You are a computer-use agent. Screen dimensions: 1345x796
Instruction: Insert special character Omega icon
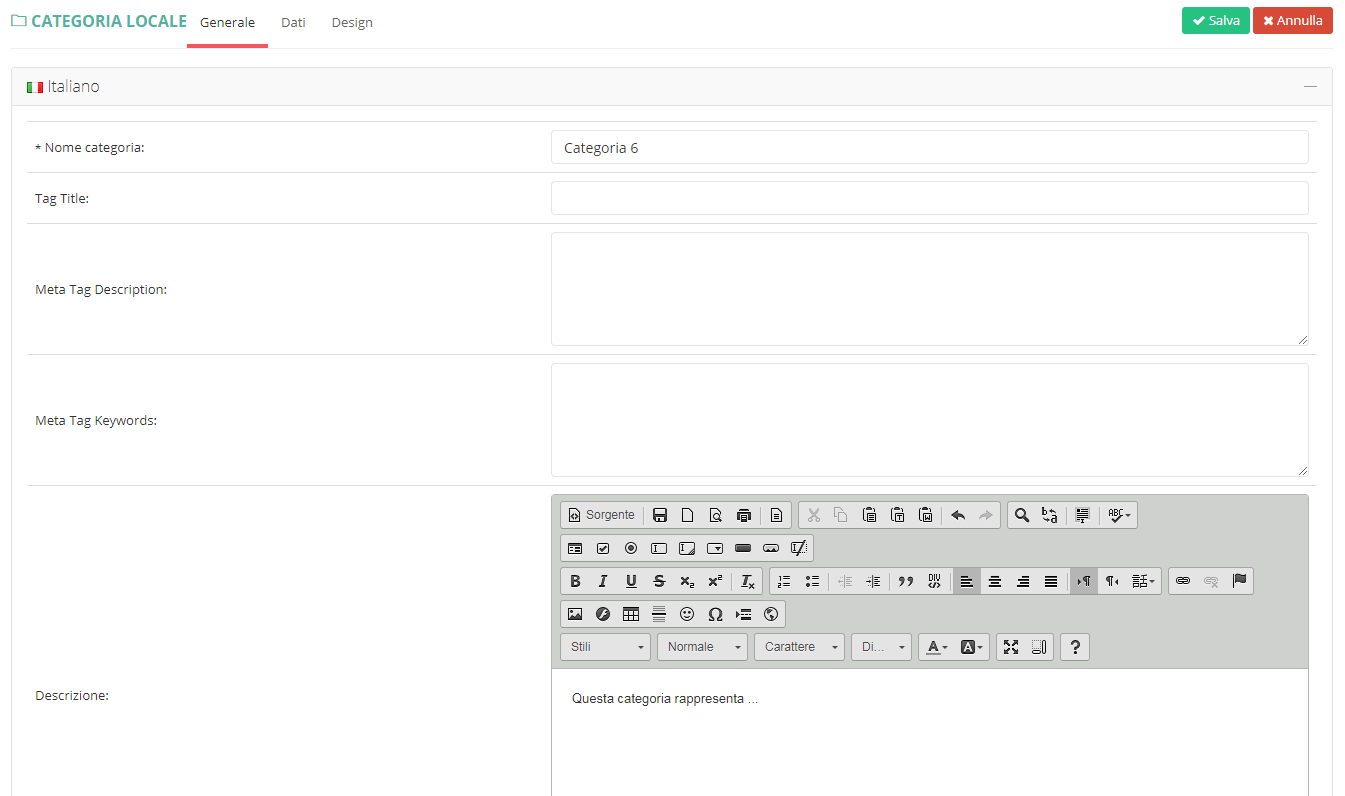pyautogui.click(x=715, y=614)
